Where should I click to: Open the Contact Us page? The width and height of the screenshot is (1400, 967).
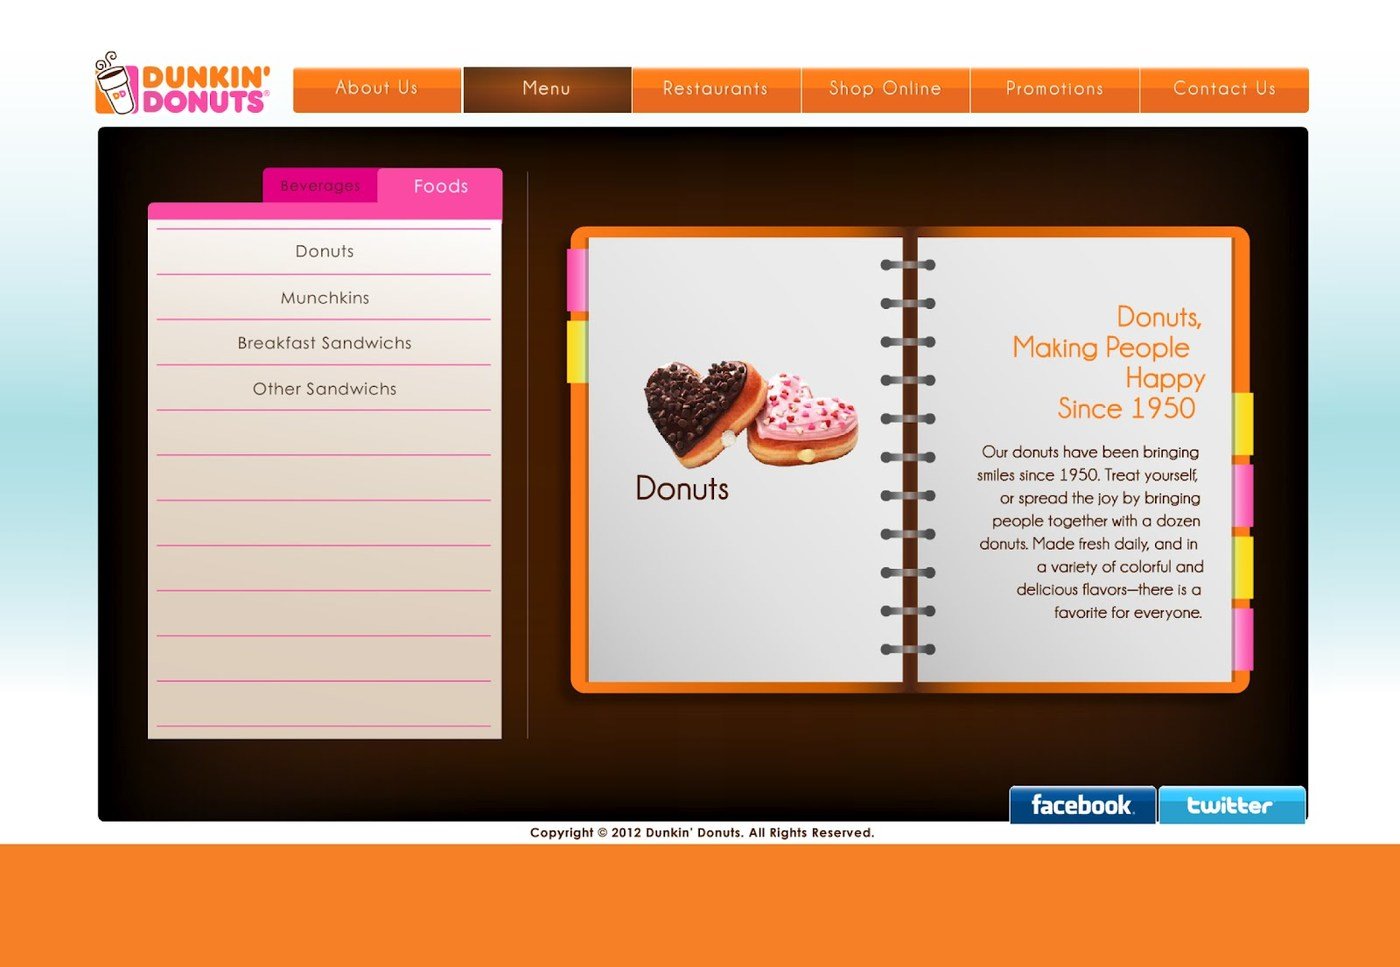(x=1224, y=89)
